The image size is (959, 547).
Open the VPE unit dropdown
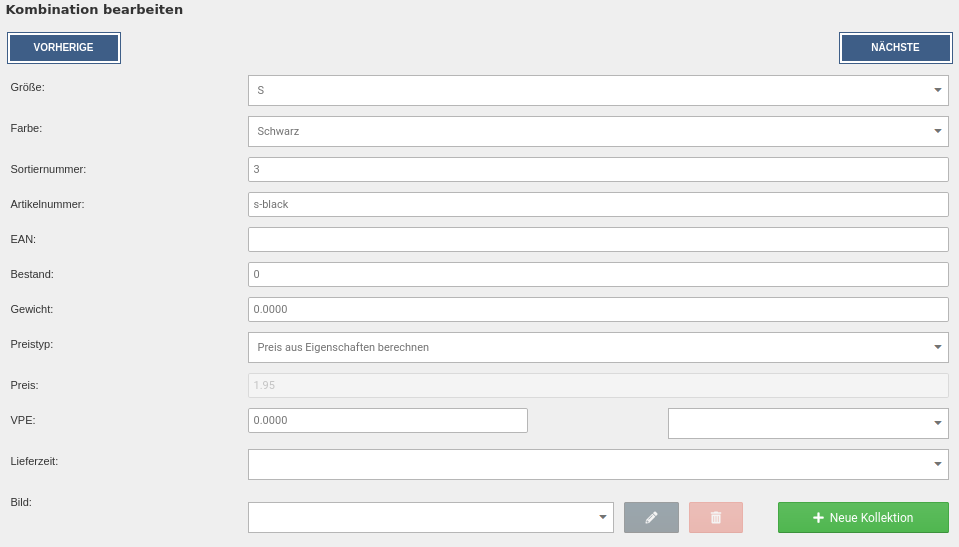[x=807, y=423]
